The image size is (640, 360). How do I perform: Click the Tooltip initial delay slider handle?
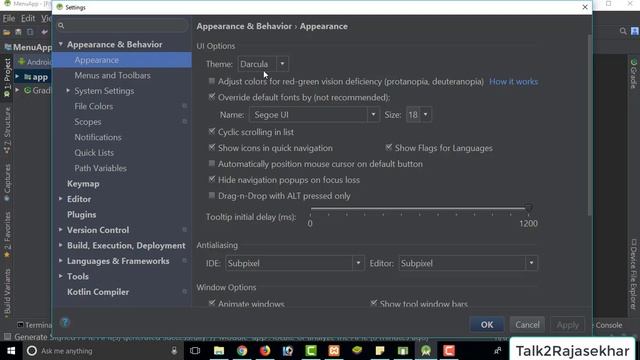point(529,209)
